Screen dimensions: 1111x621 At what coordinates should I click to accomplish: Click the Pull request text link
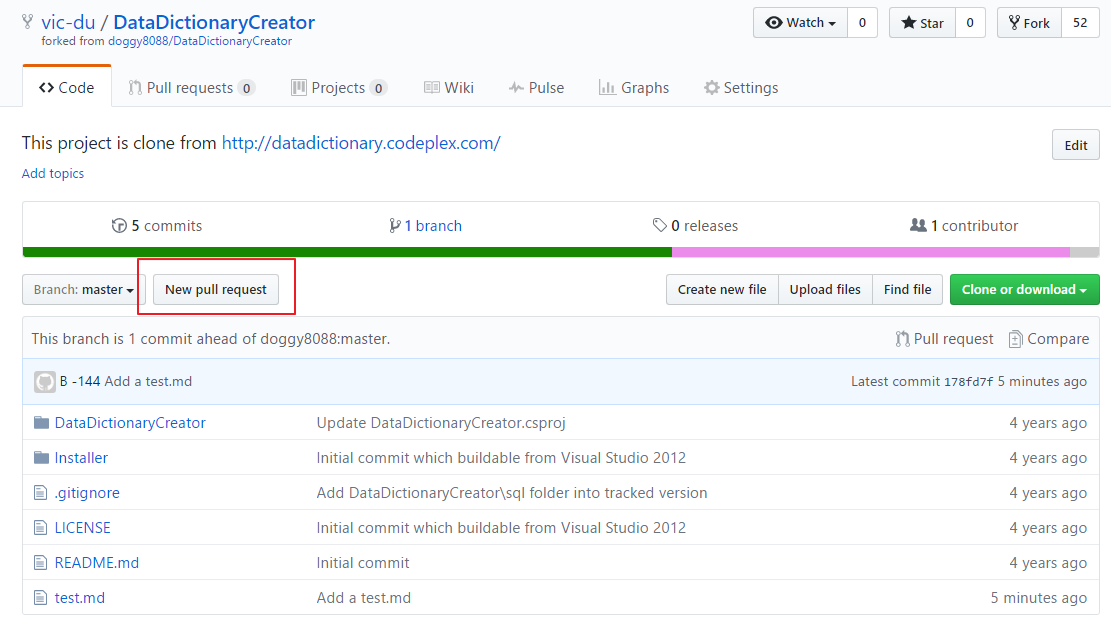(954, 339)
